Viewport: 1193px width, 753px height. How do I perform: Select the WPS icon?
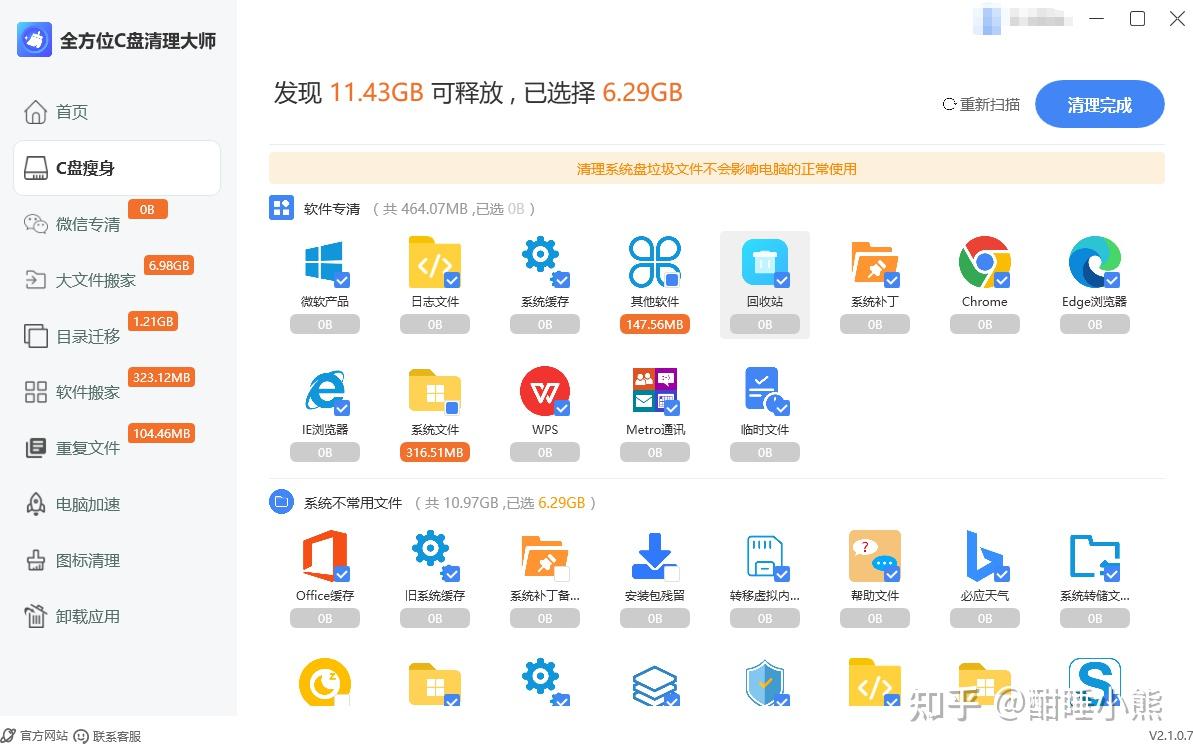click(x=545, y=391)
